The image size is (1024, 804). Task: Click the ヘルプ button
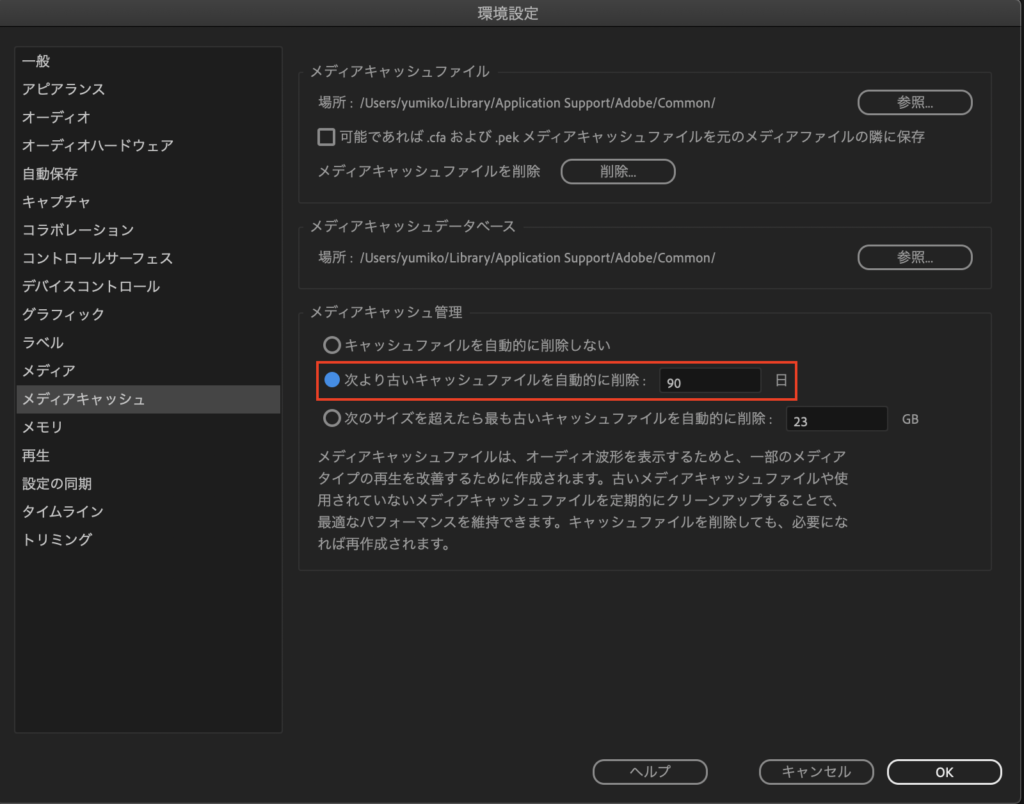[649, 771]
